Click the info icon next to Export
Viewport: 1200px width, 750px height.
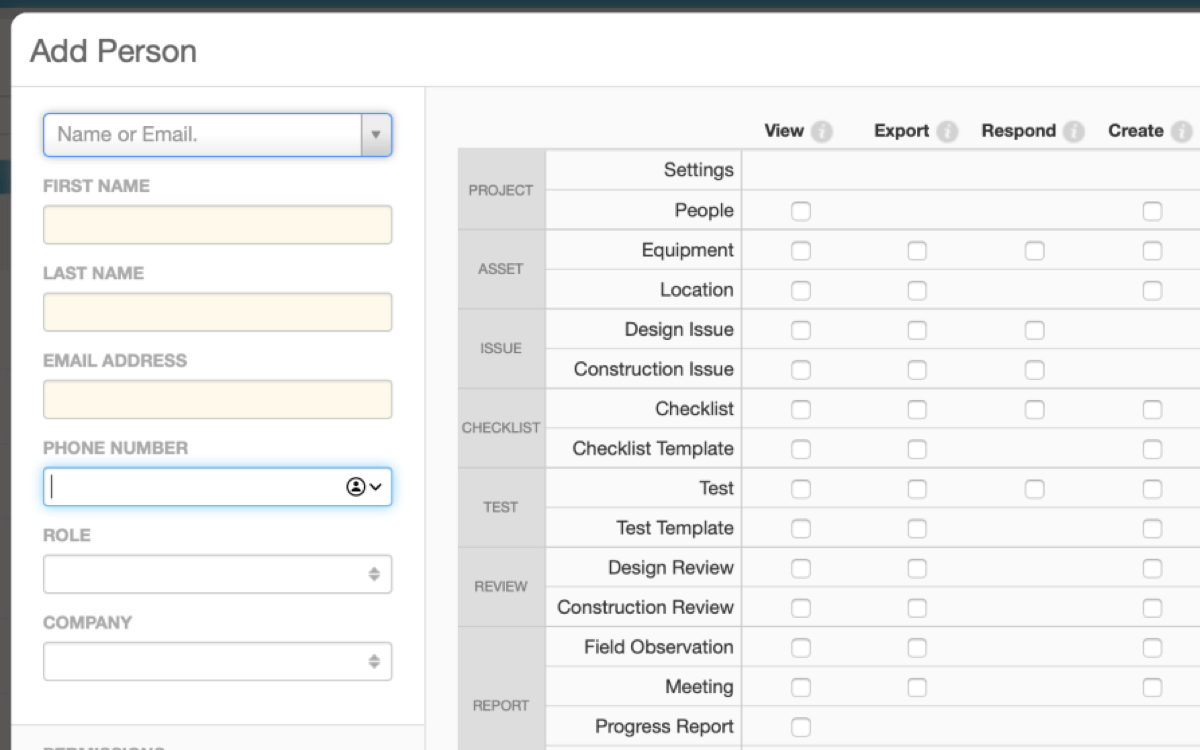tap(947, 131)
